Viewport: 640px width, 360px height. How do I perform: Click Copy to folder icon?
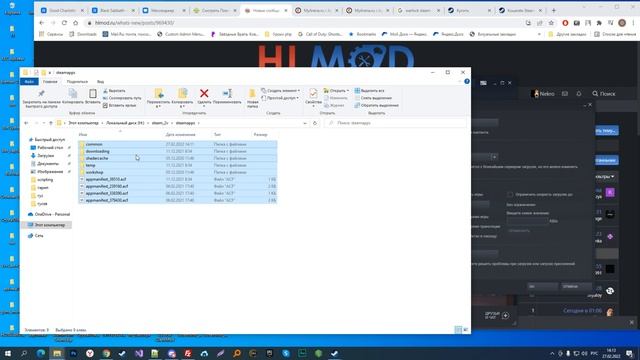182,93
